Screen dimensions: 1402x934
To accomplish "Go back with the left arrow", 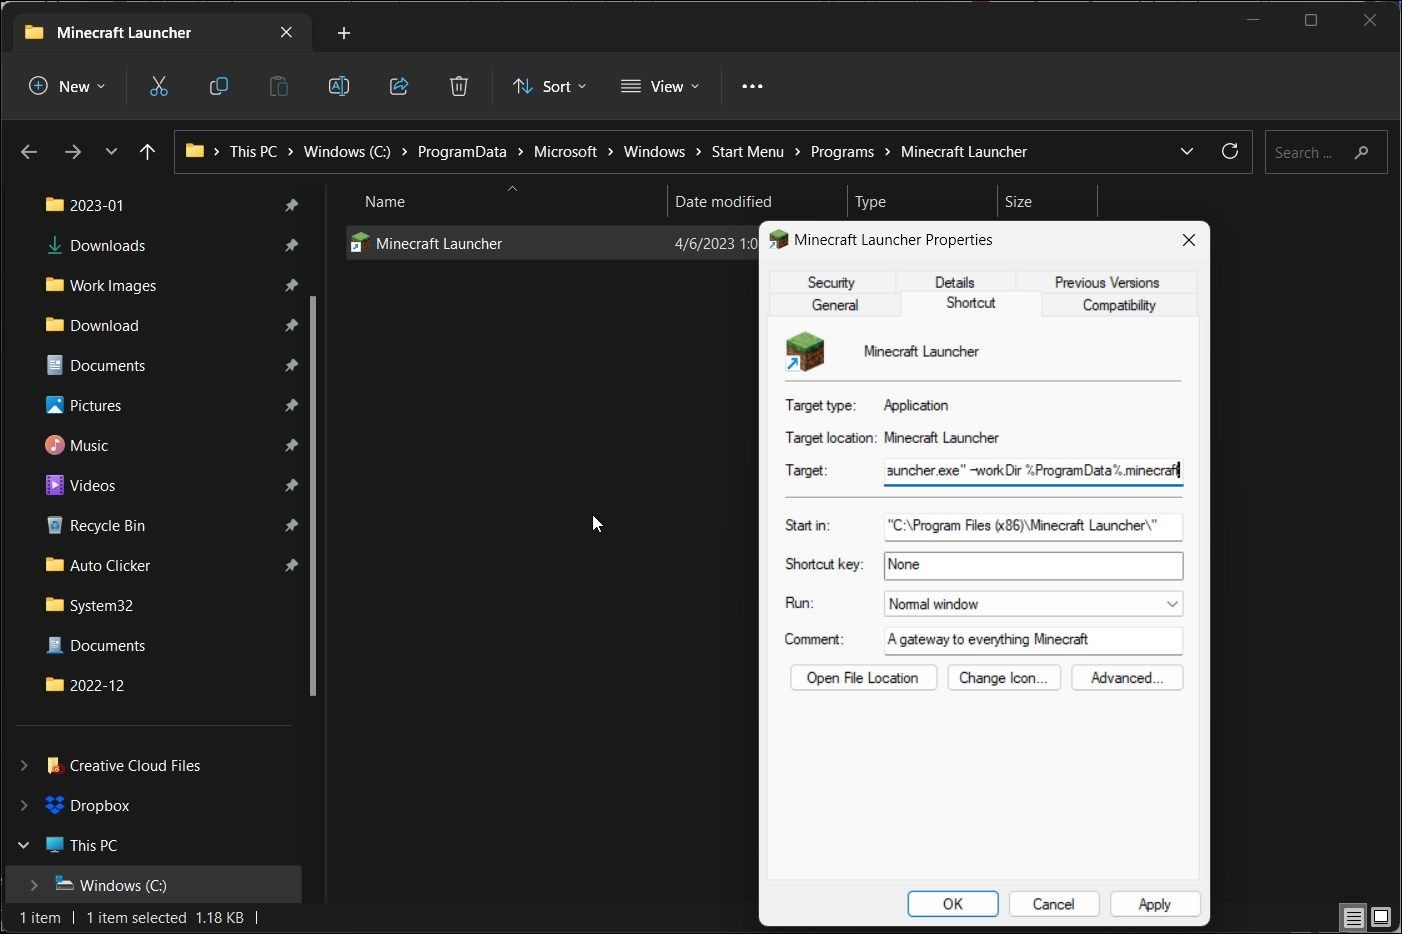I will pyautogui.click(x=29, y=152).
